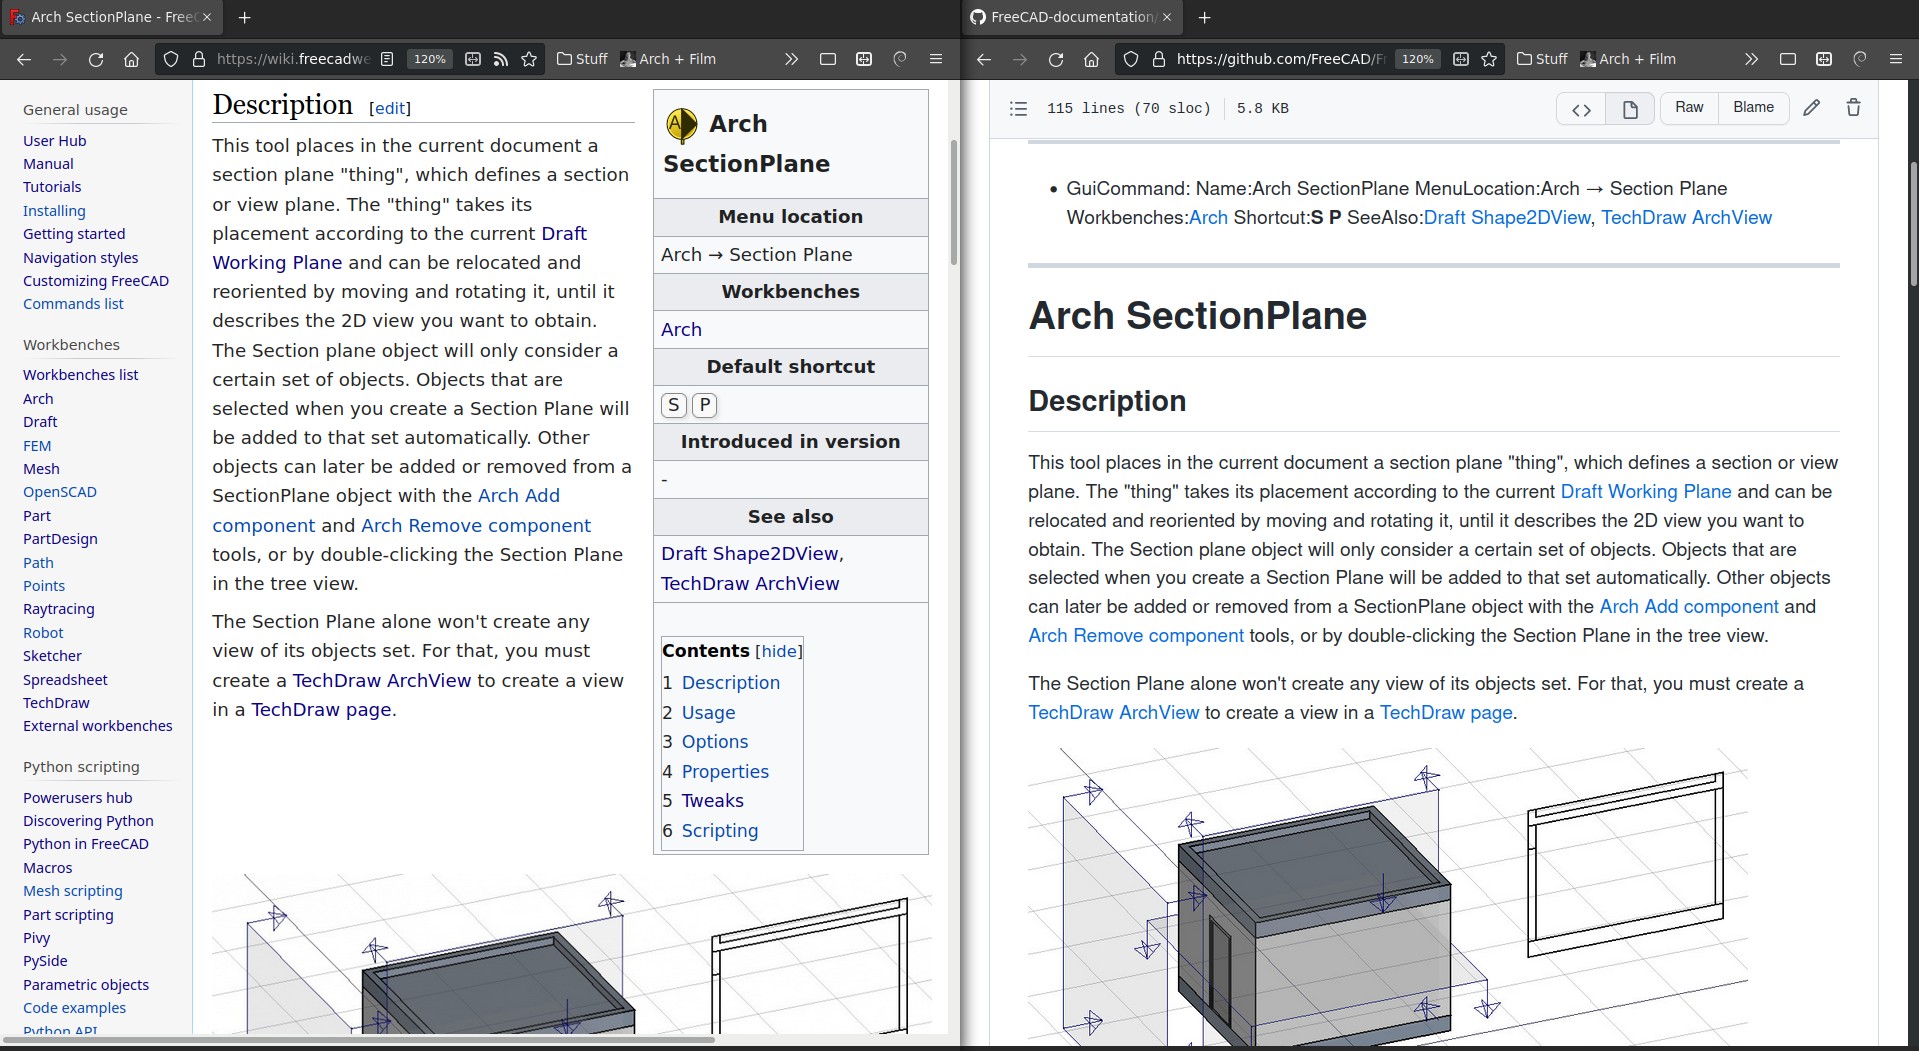This screenshot has height=1051, width=1919.
Task: Click shield icon in GitHub address bar
Action: point(1131,59)
